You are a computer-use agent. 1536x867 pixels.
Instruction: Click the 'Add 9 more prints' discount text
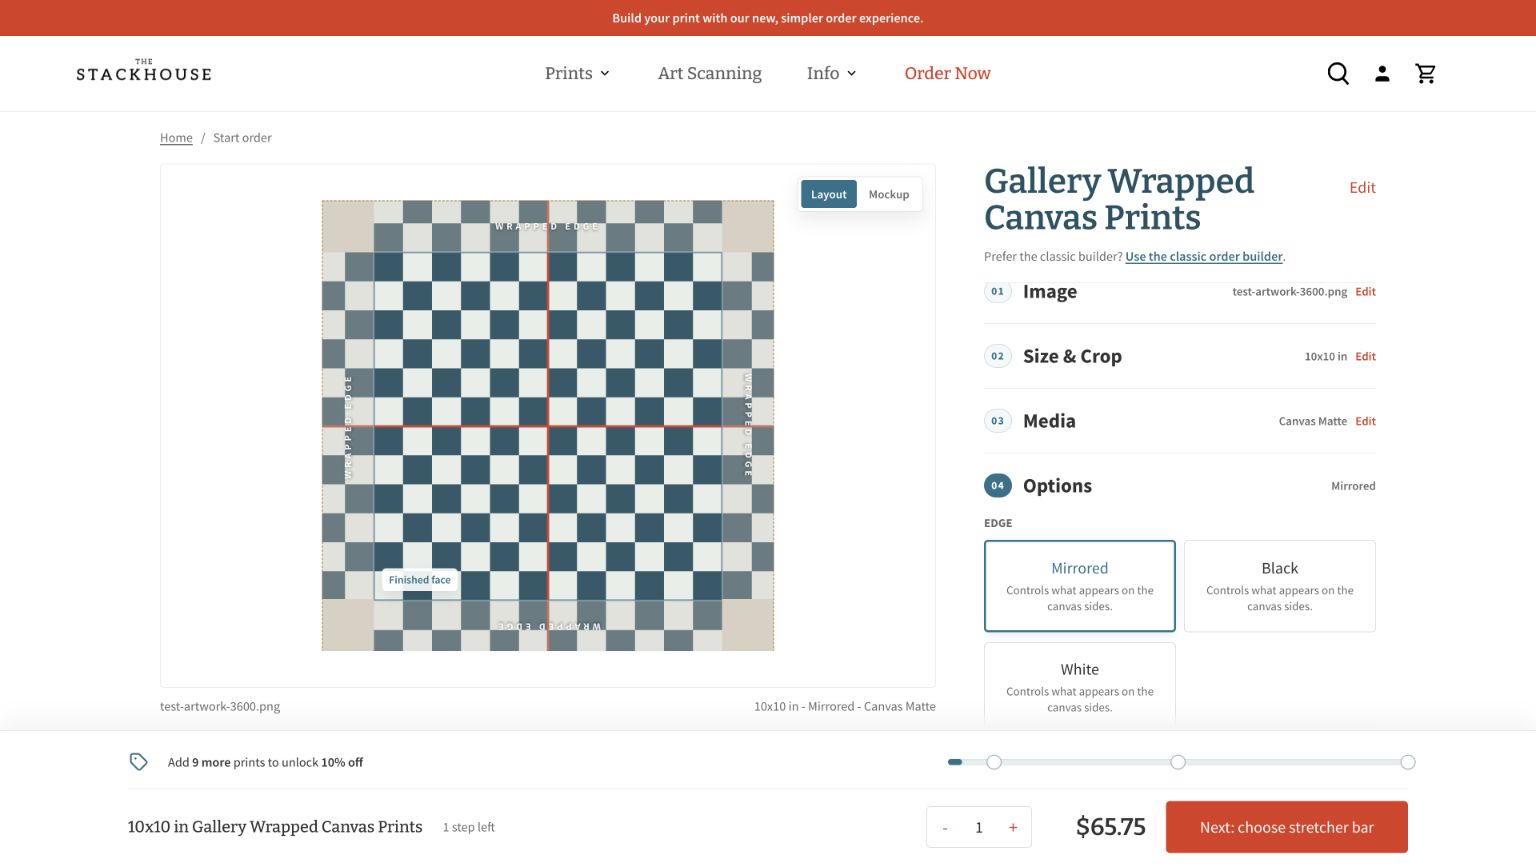265,762
